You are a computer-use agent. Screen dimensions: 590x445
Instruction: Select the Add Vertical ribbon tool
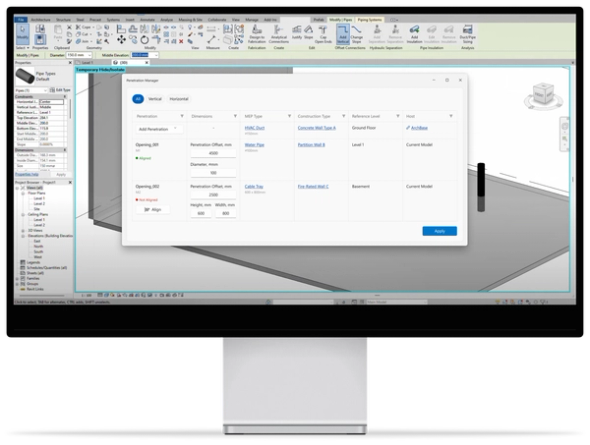click(342, 34)
